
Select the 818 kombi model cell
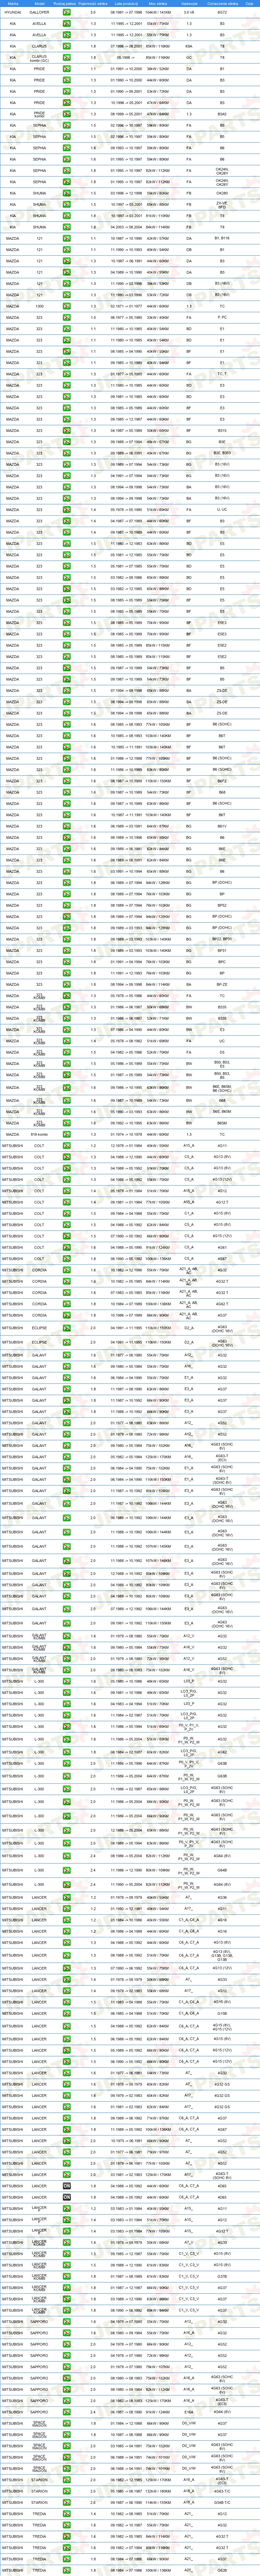(x=39, y=1134)
